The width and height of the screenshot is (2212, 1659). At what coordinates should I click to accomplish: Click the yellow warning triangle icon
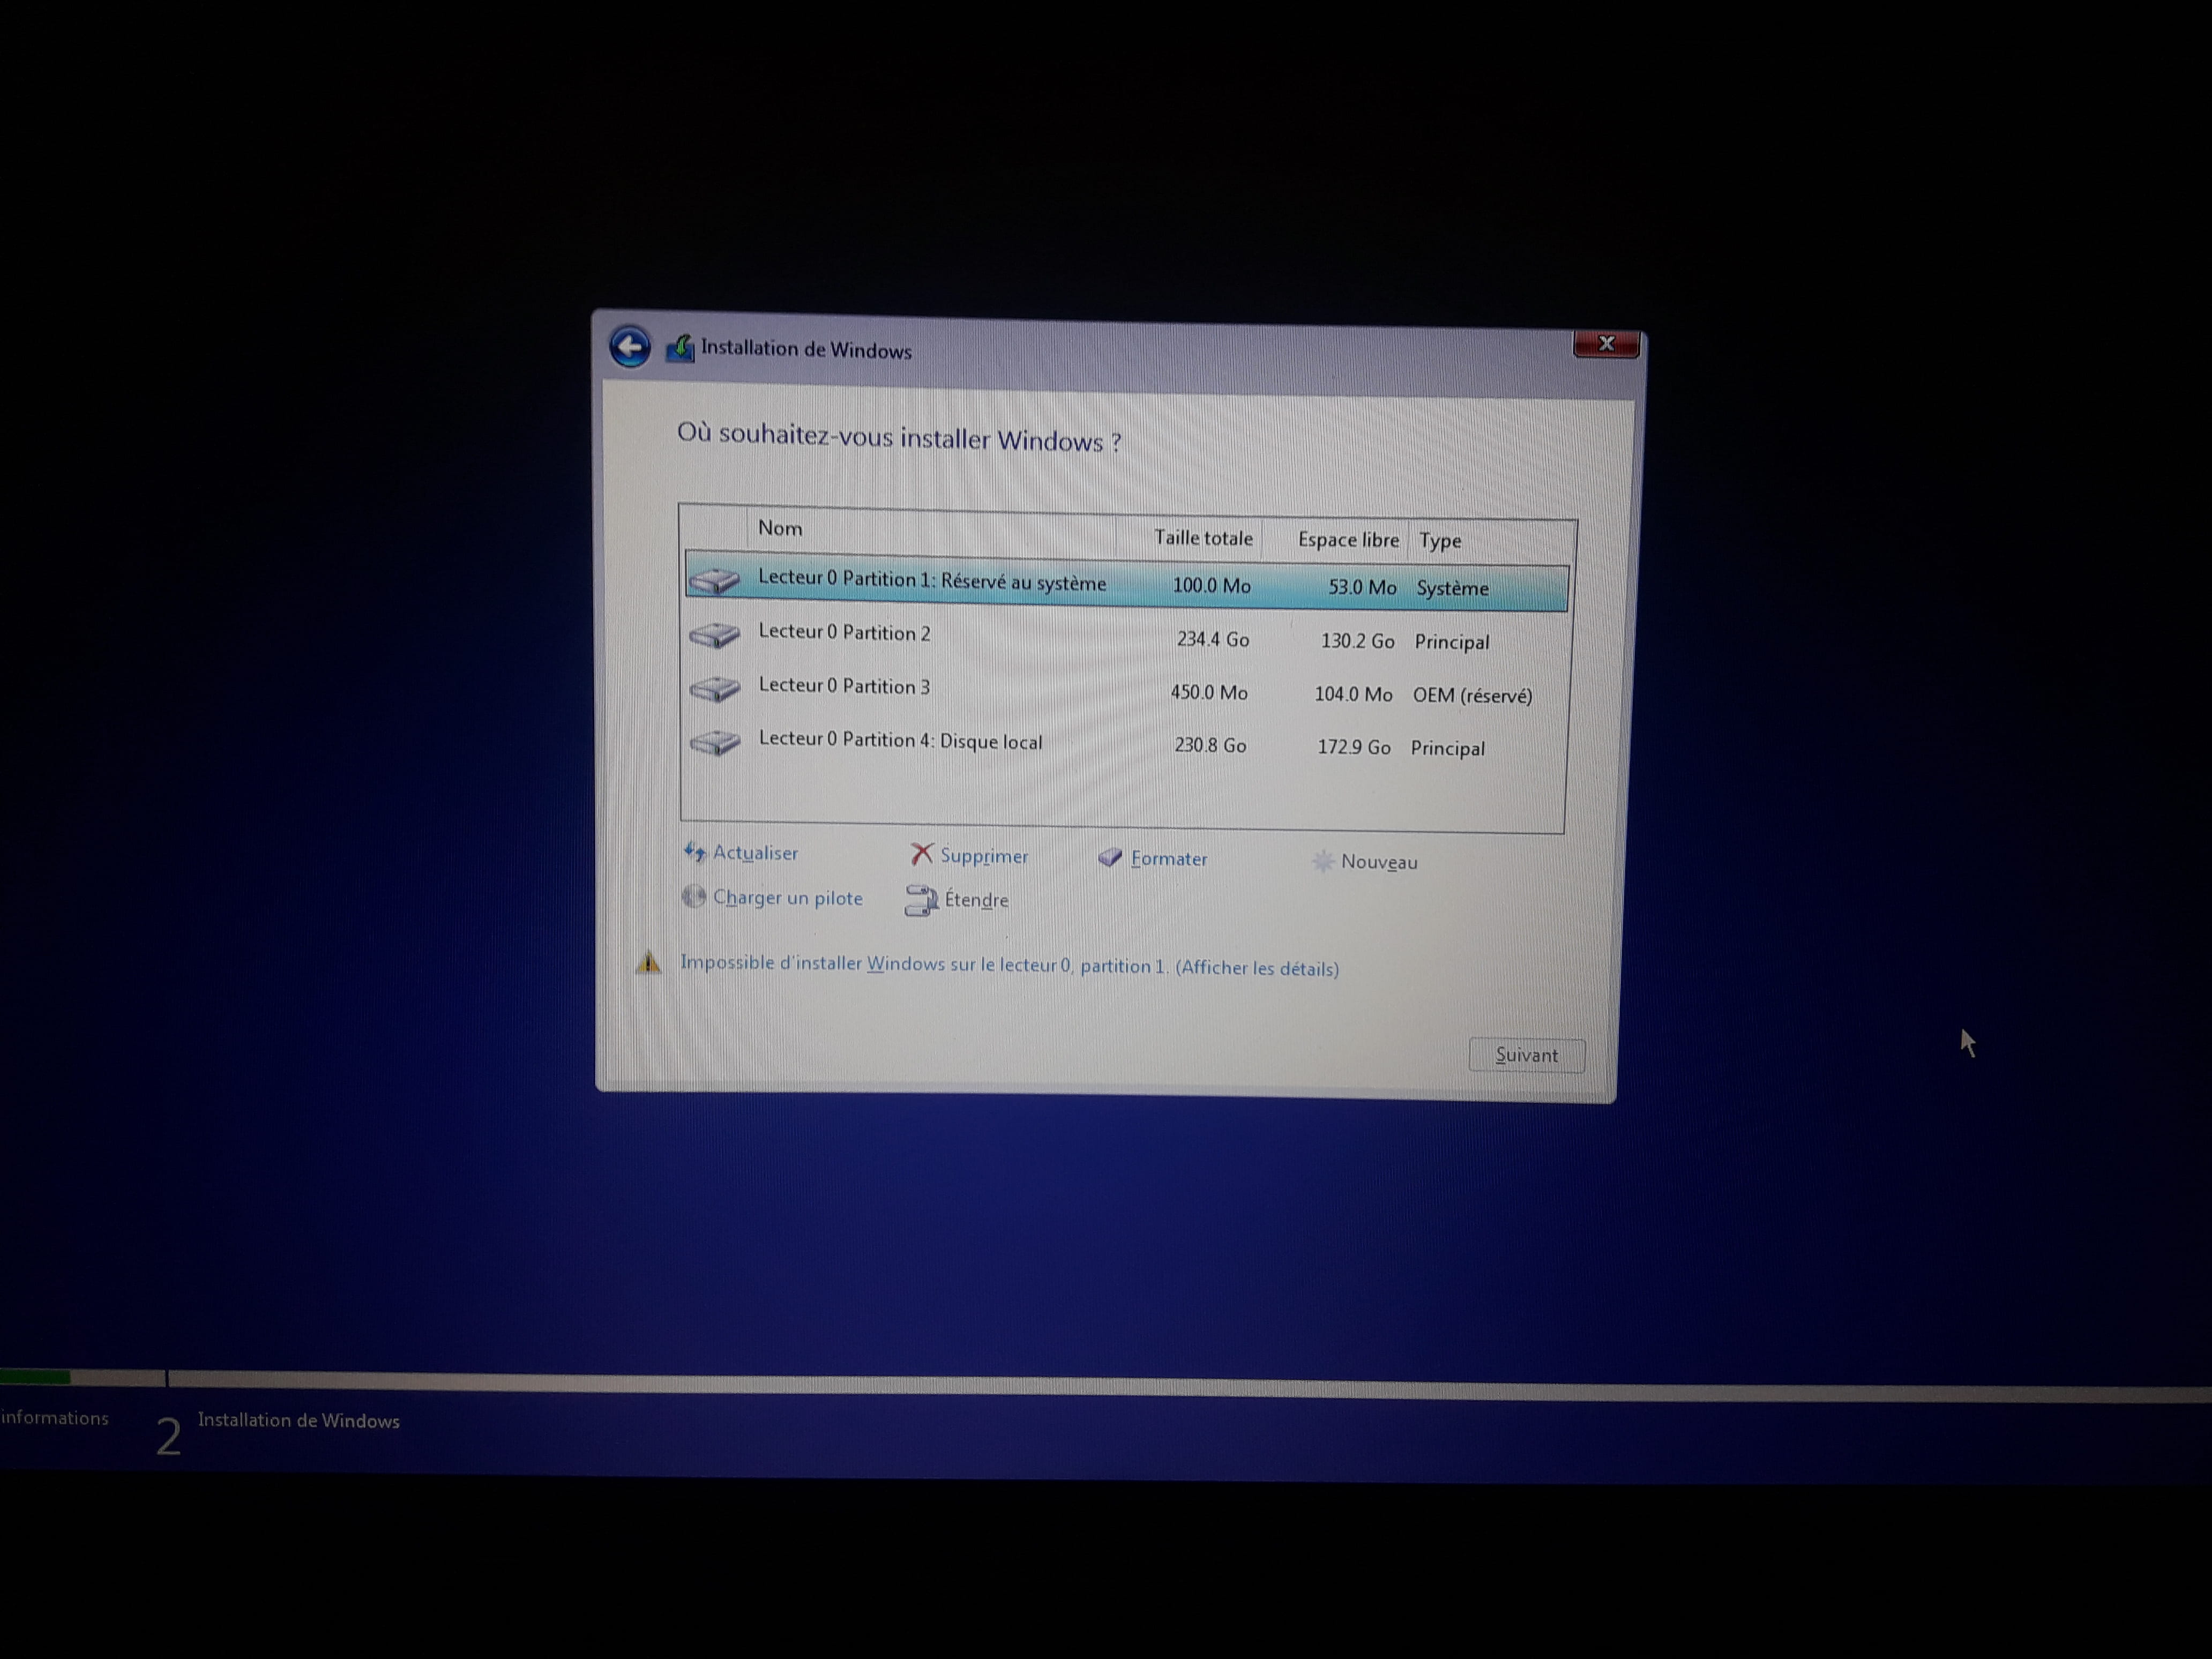pos(649,962)
